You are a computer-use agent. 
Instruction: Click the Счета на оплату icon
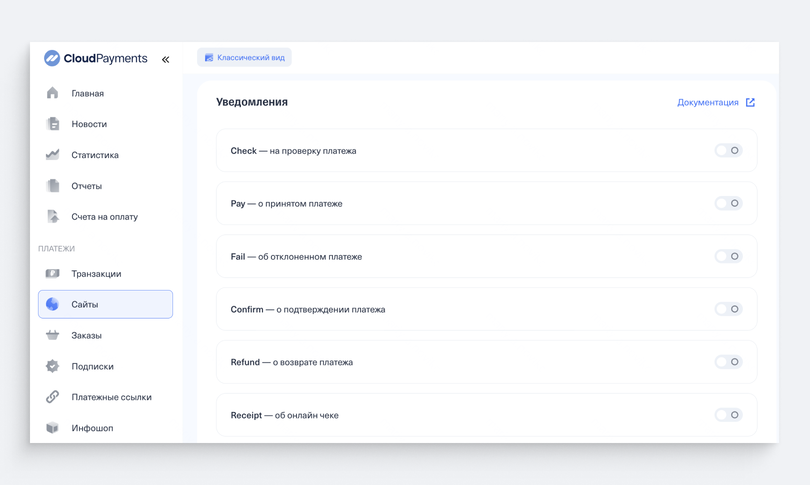[53, 216]
